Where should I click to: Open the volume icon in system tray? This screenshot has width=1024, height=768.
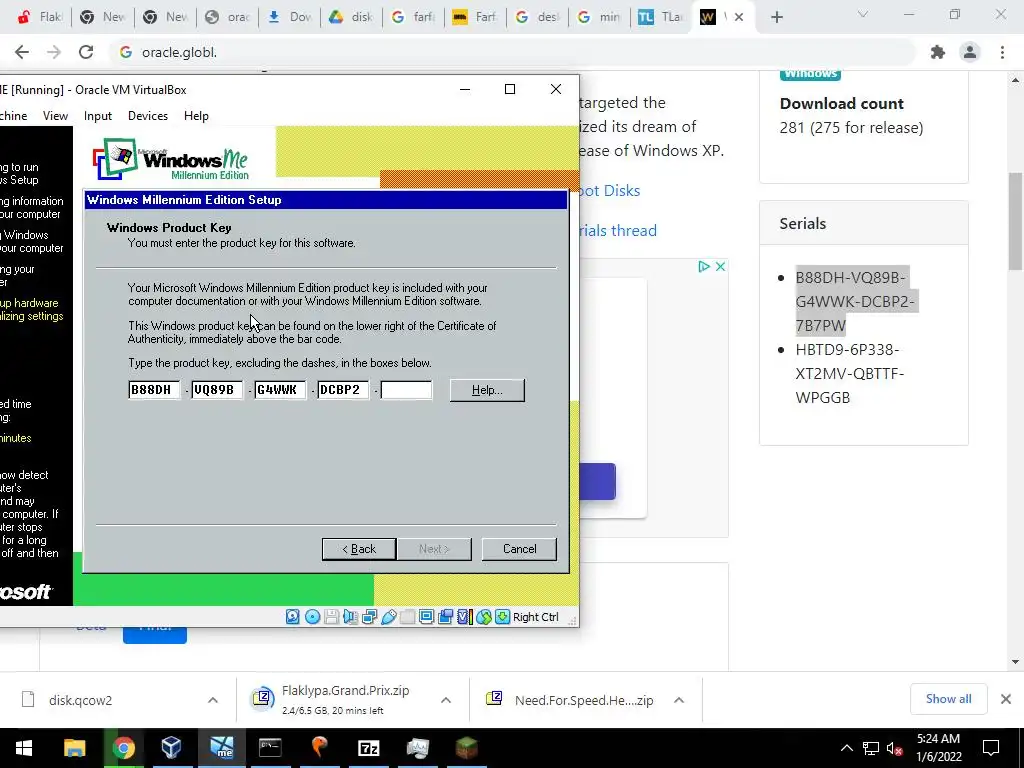coord(895,748)
